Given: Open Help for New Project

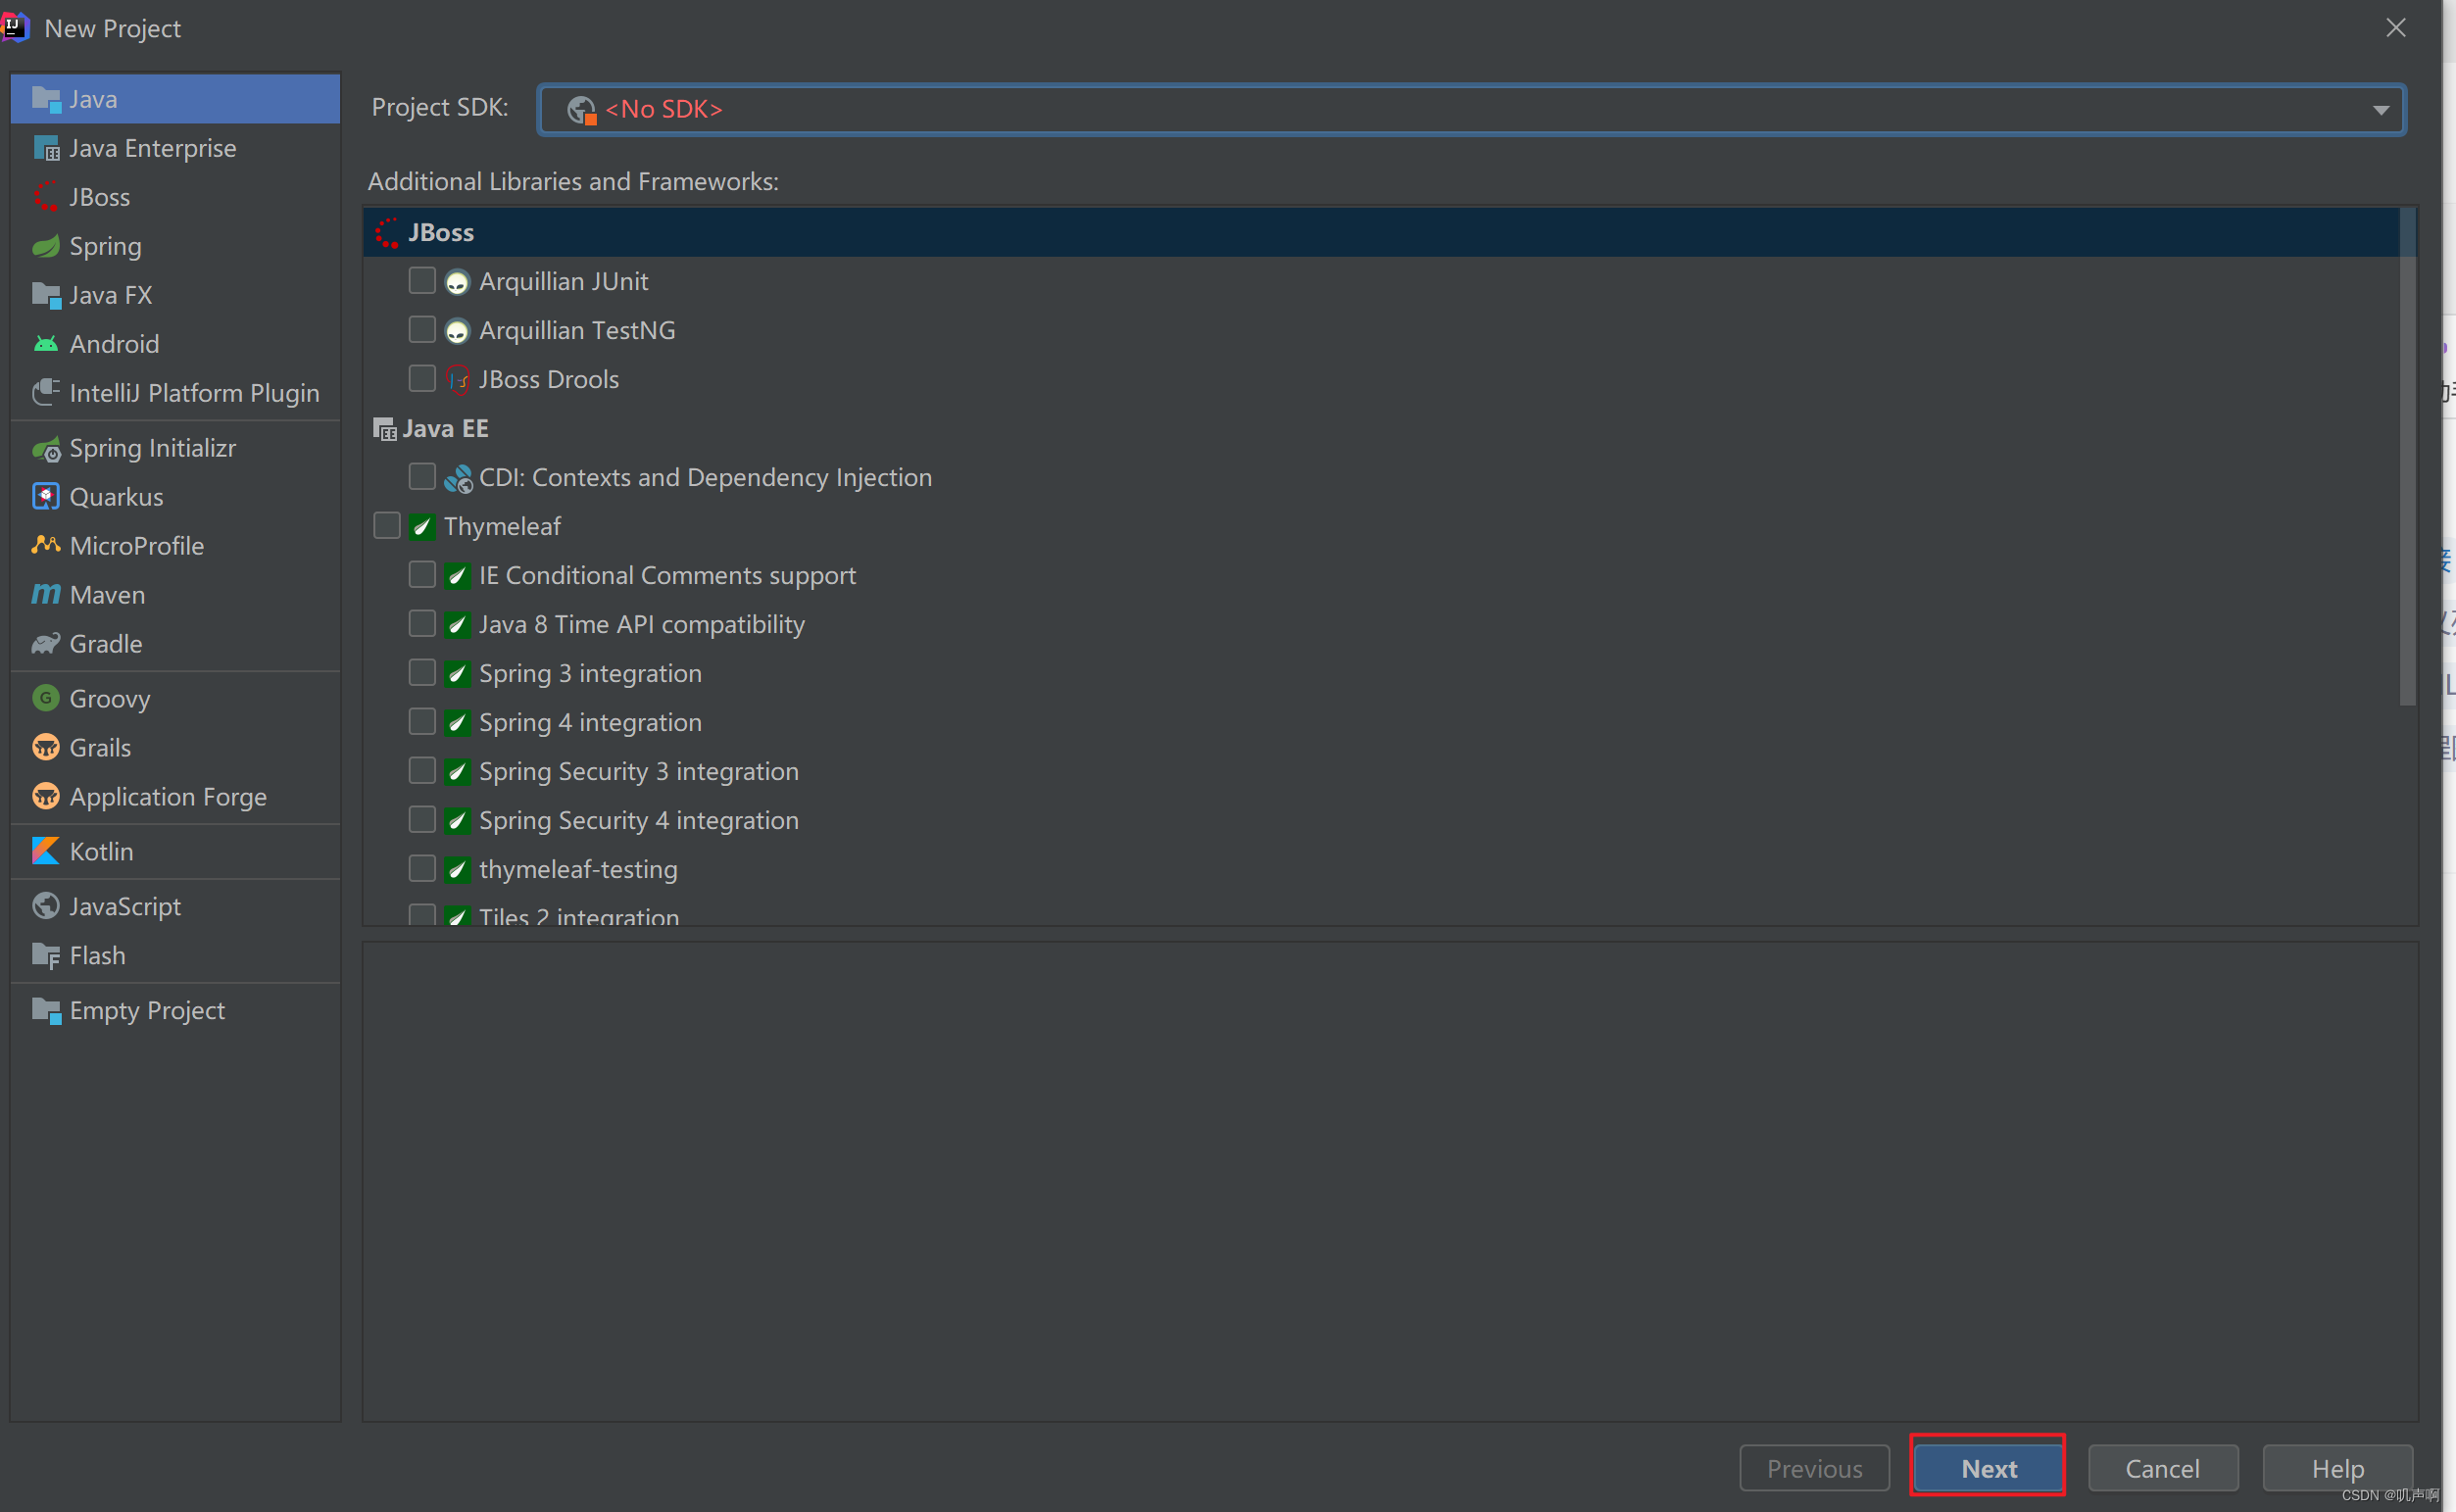Looking at the screenshot, I should [x=2337, y=1468].
